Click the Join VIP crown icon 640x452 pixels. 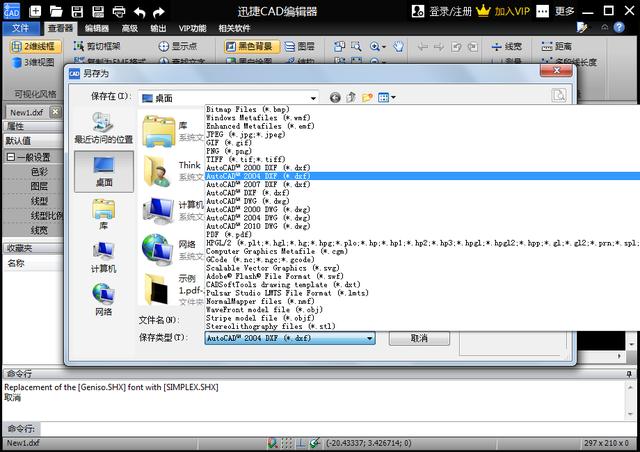pyautogui.click(x=483, y=11)
